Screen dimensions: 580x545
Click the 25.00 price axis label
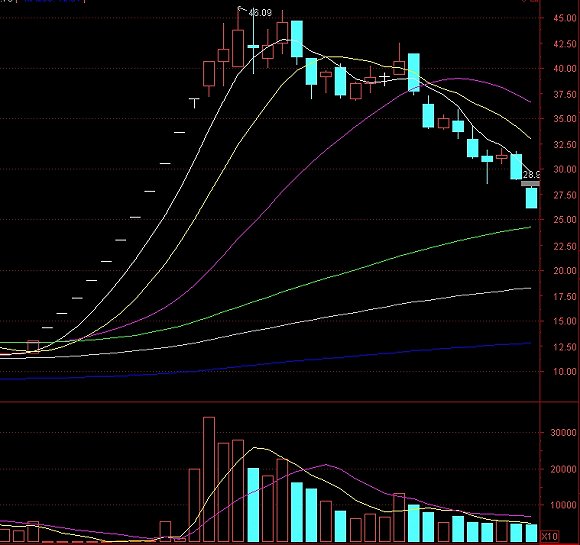coord(565,220)
